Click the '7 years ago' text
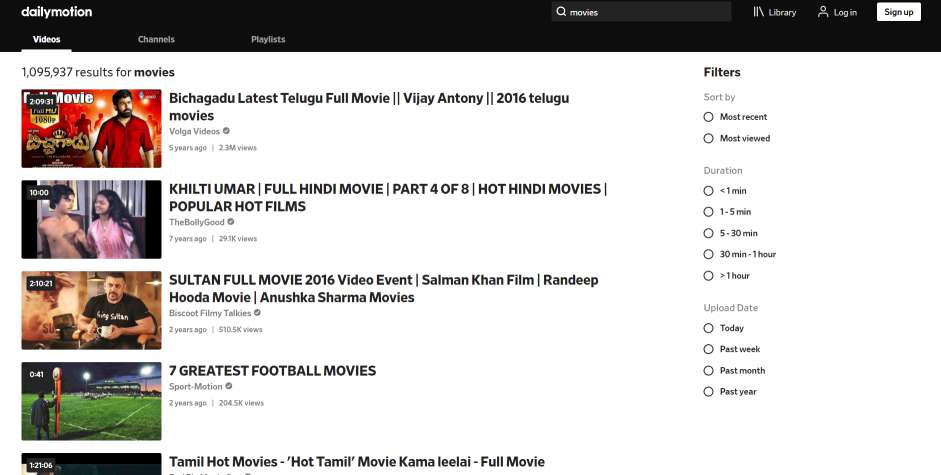 [x=188, y=238]
